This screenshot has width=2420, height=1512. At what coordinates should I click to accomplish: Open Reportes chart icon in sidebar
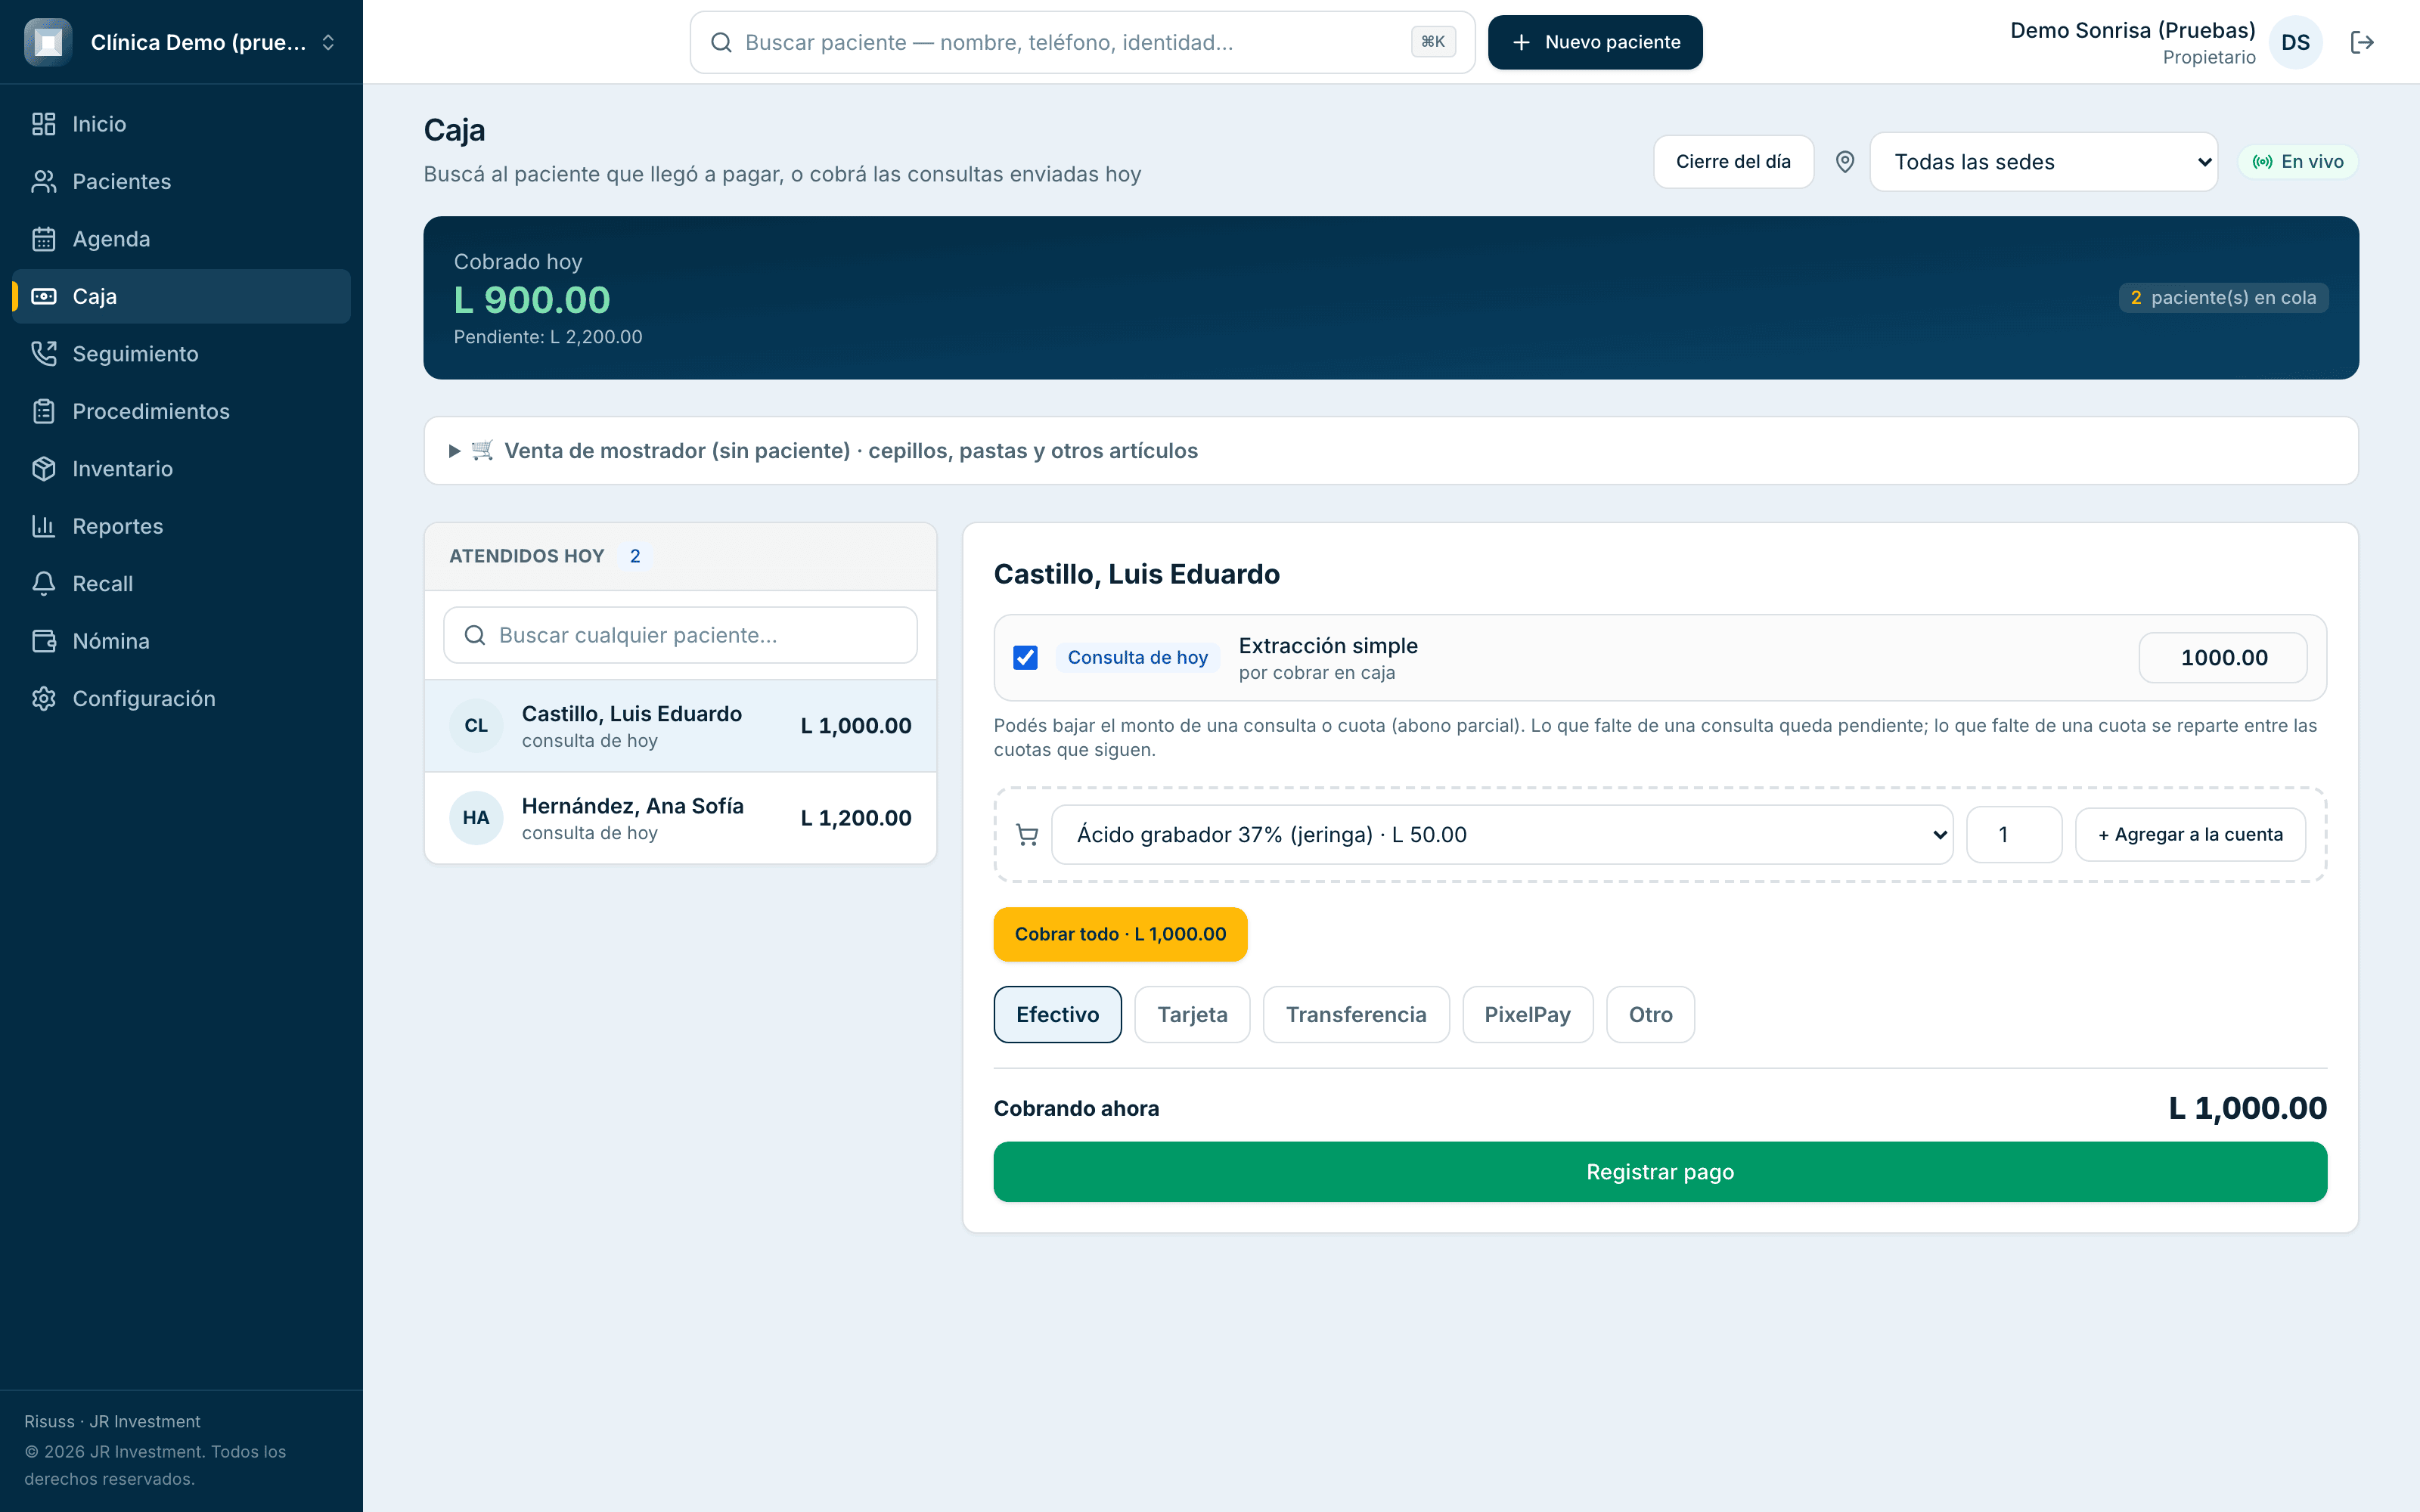(43, 526)
